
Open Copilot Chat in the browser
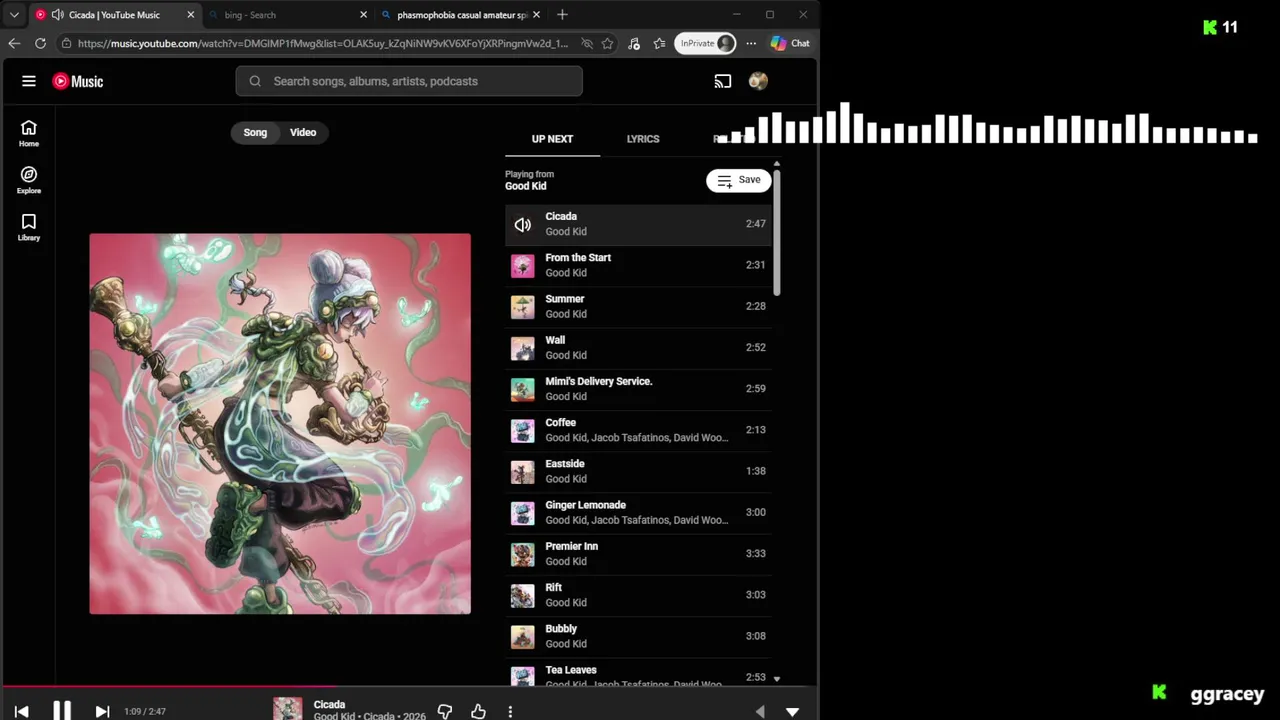[x=790, y=43]
